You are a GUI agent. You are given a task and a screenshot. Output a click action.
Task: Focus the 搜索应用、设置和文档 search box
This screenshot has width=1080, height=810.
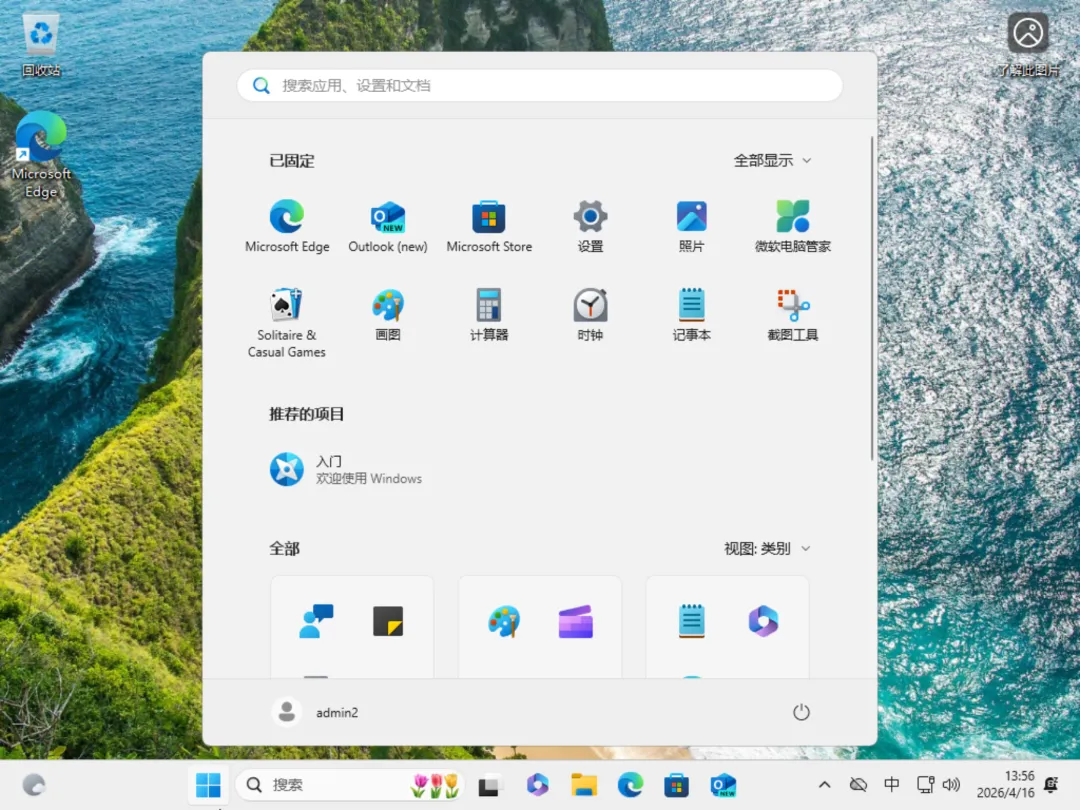(x=540, y=85)
